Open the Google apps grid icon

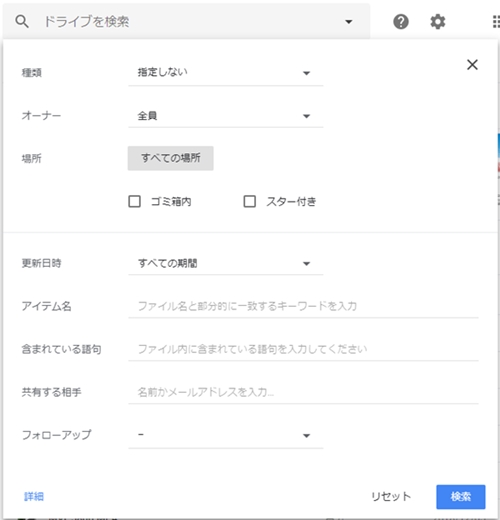point(496,22)
